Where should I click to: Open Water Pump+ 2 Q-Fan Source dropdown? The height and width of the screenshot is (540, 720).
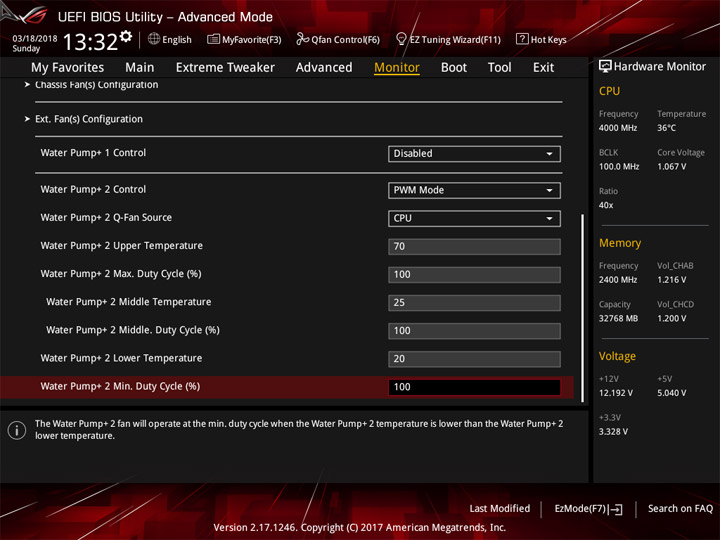point(474,219)
